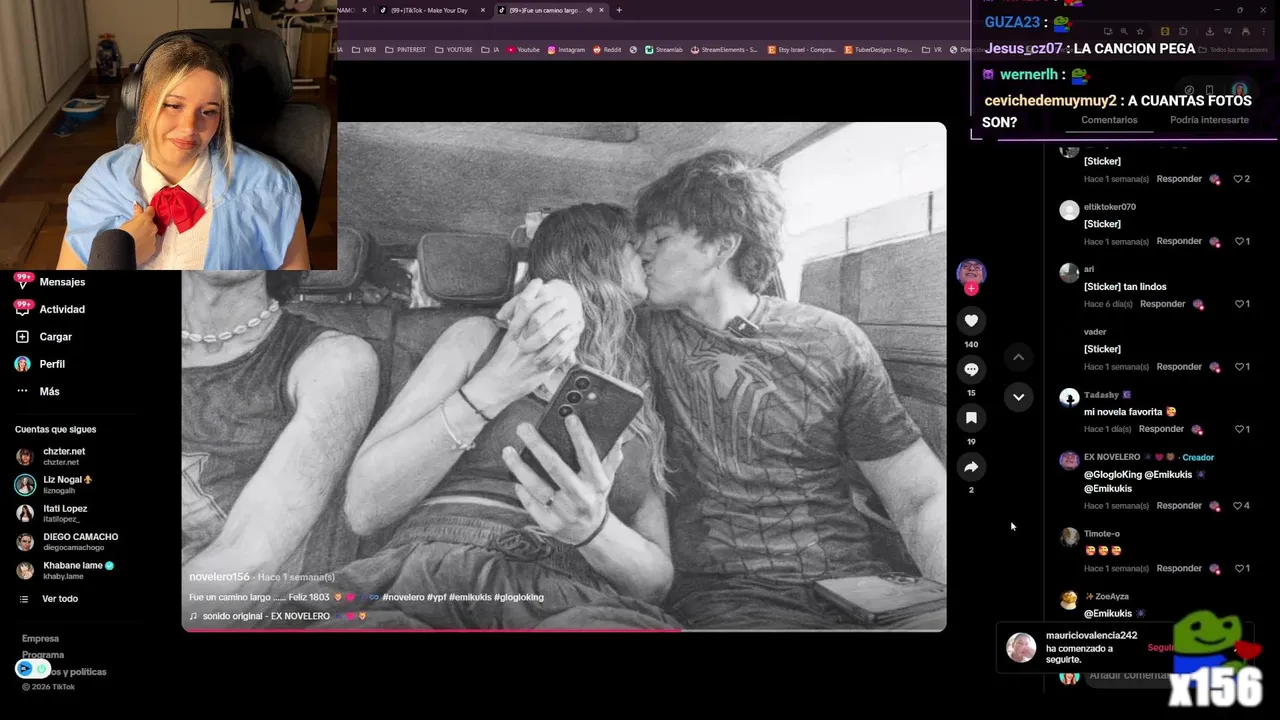Open DIEGO CAMACHO followed account
Image resolution: width=1280 pixels, height=720 pixels.
click(x=67, y=541)
